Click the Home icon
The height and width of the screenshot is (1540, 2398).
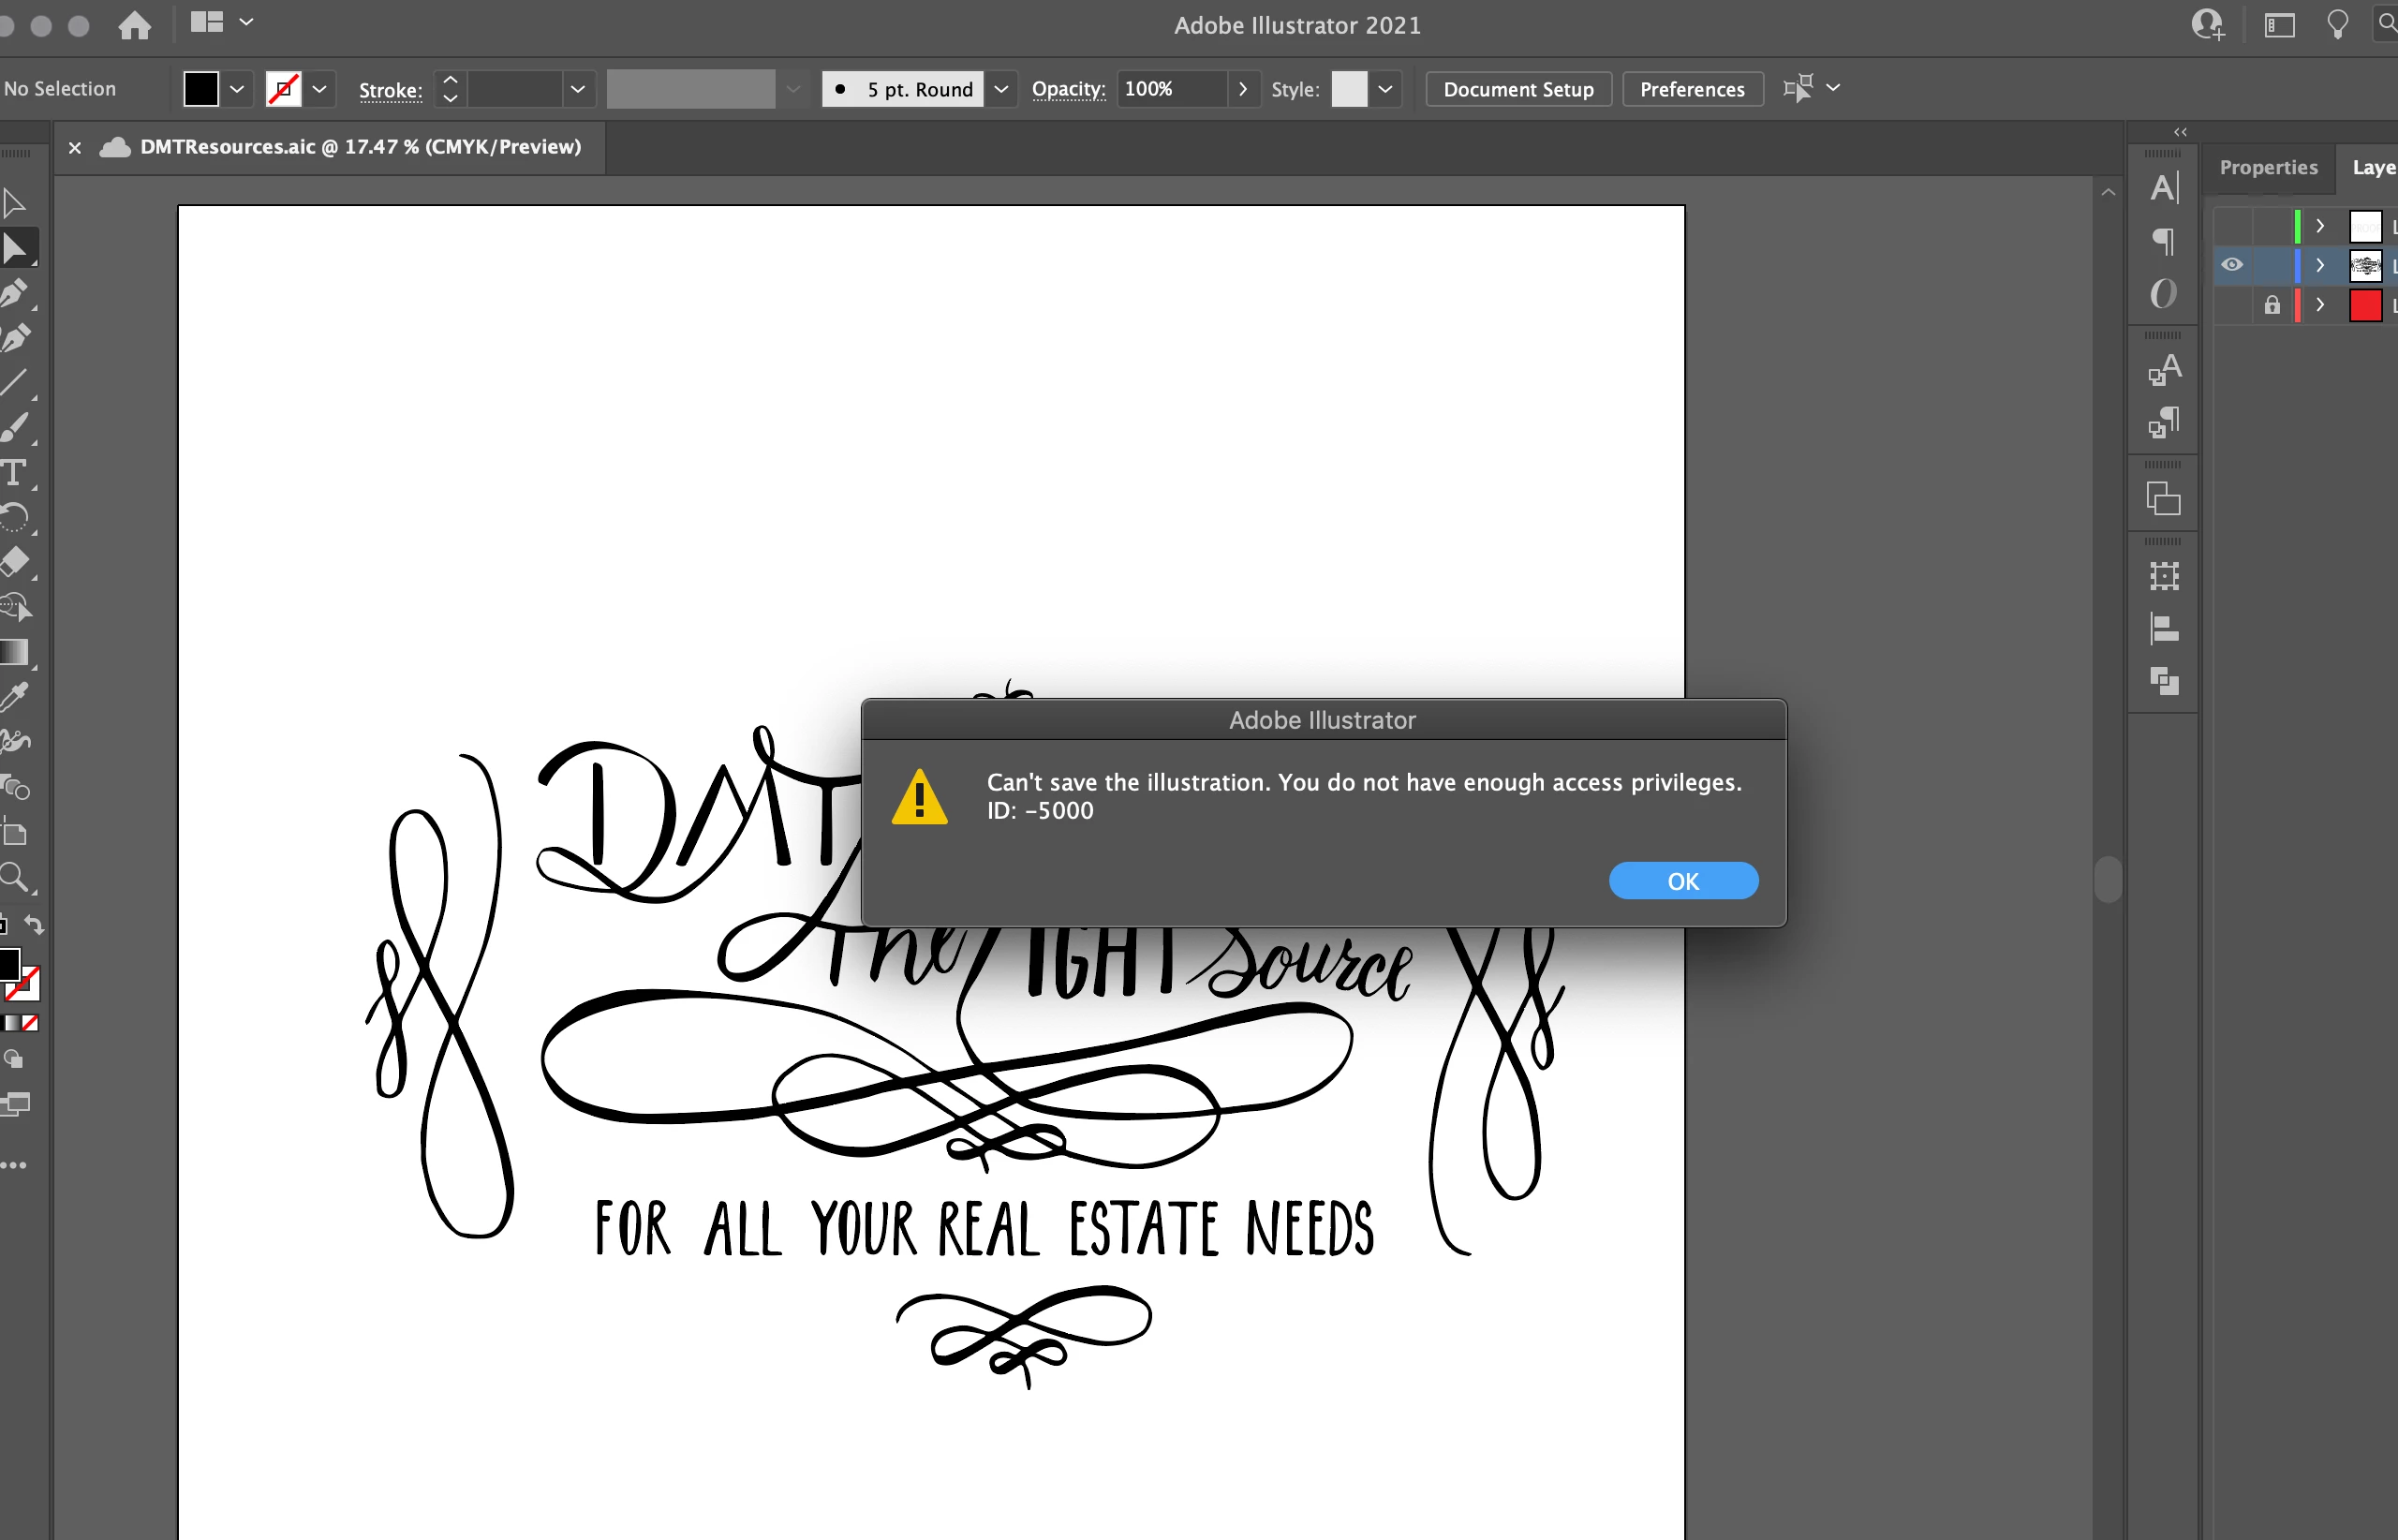(134, 25)
